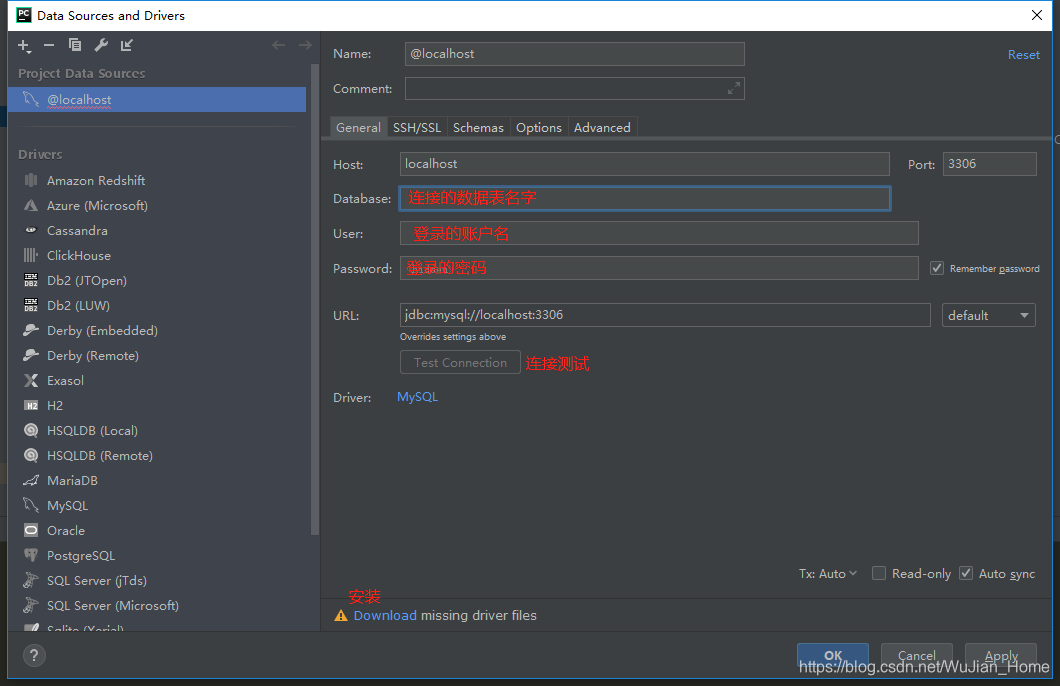
Task: Click the Cancel button
Action: tap(917, 655)
